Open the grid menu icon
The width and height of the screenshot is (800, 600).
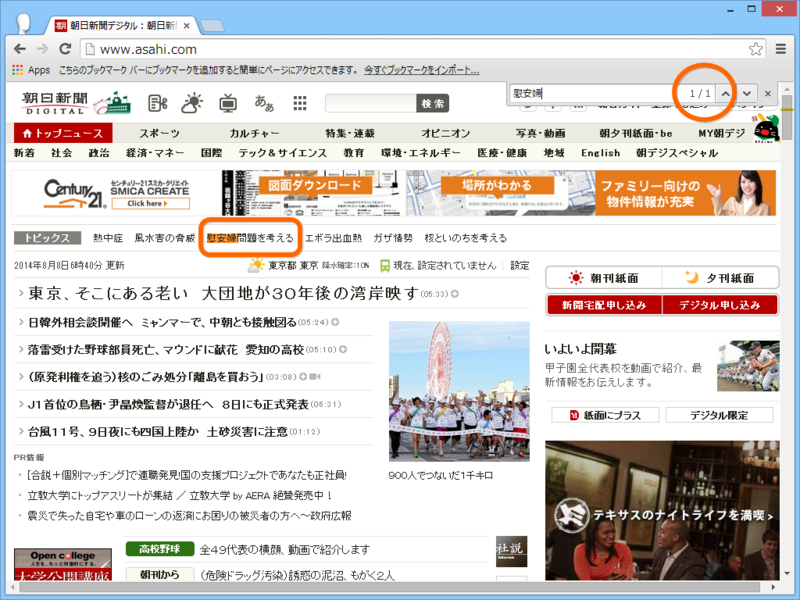300,103
